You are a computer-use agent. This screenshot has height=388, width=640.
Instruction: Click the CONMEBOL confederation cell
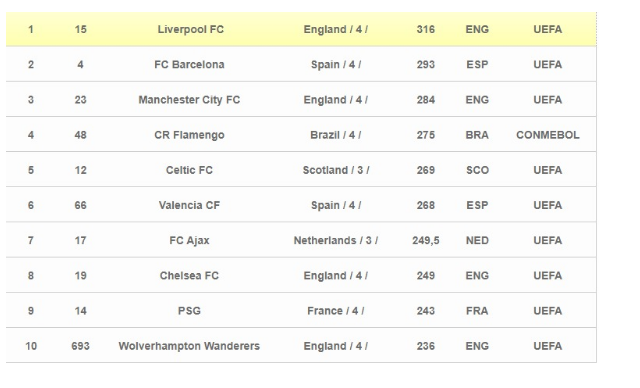click(547, 135)
